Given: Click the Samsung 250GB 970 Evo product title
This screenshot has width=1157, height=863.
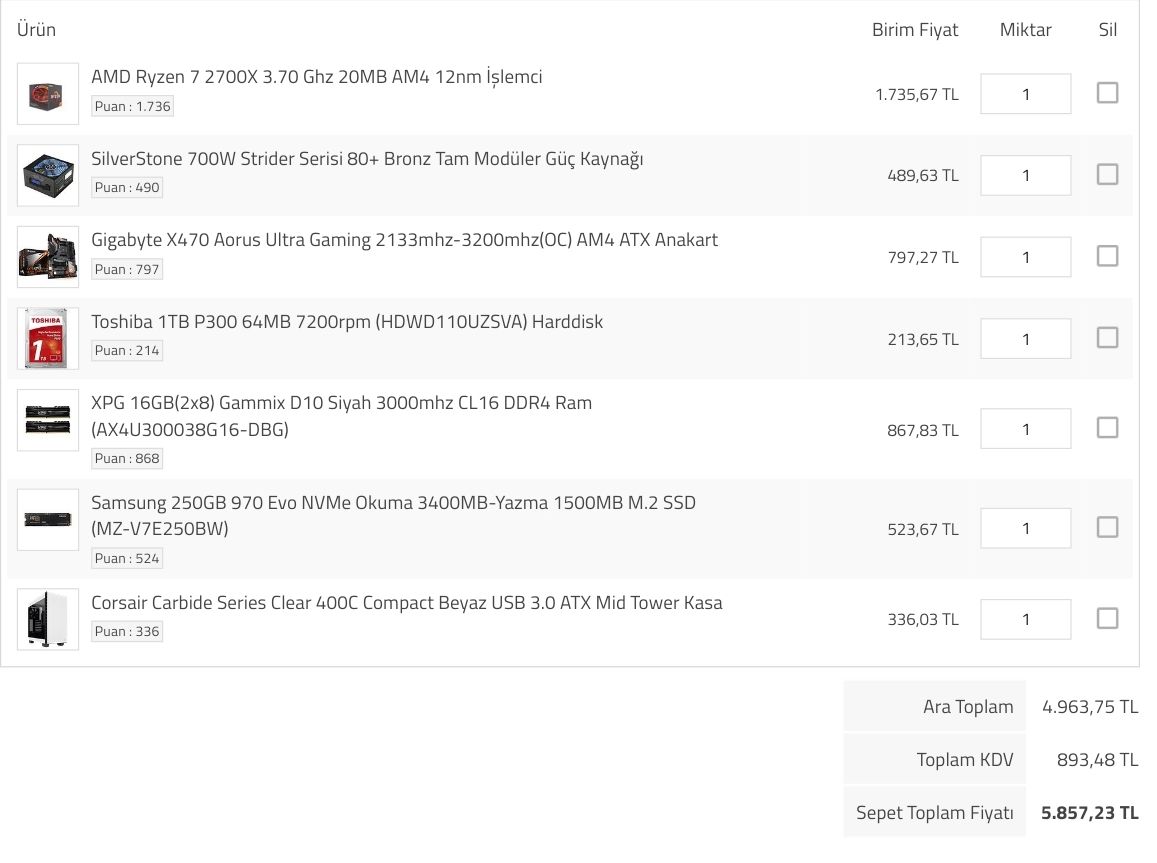Looking at the screenshot, I should point(393,516).
